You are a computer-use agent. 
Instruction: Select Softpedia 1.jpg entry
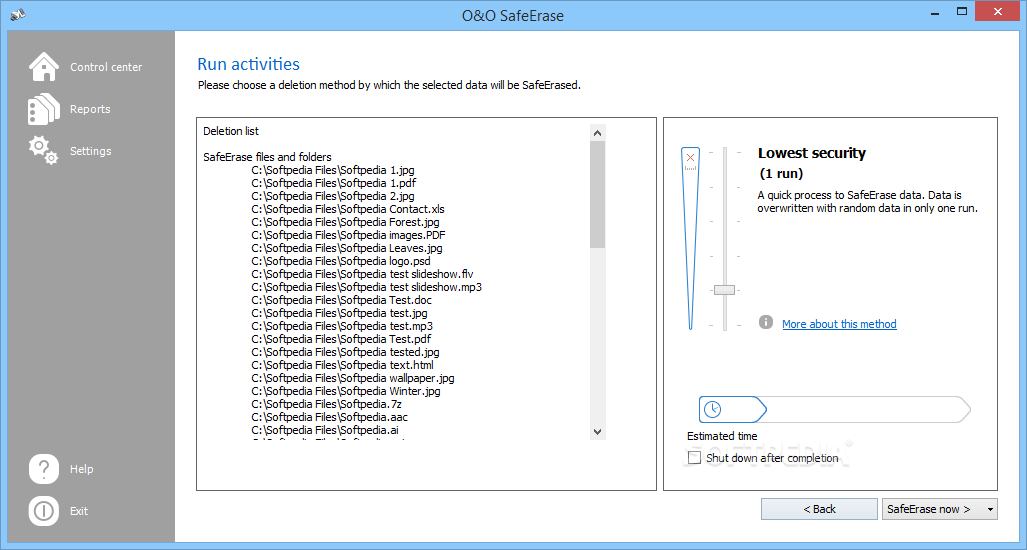tap(333, 170)
